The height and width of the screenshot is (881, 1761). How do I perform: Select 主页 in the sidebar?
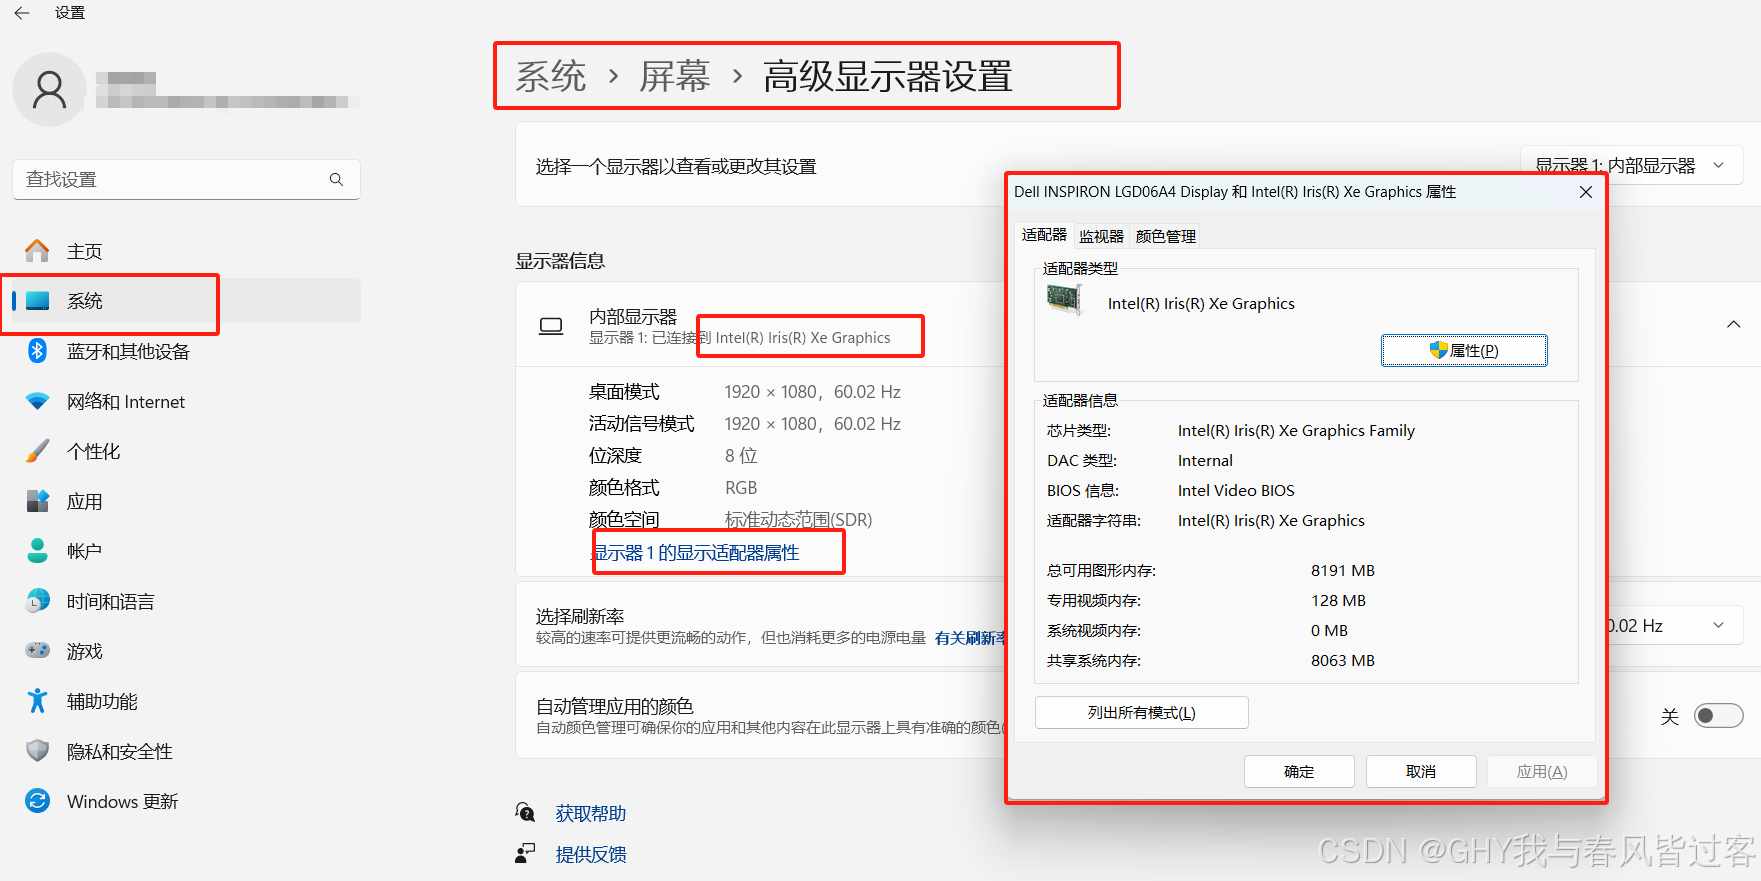187,251
